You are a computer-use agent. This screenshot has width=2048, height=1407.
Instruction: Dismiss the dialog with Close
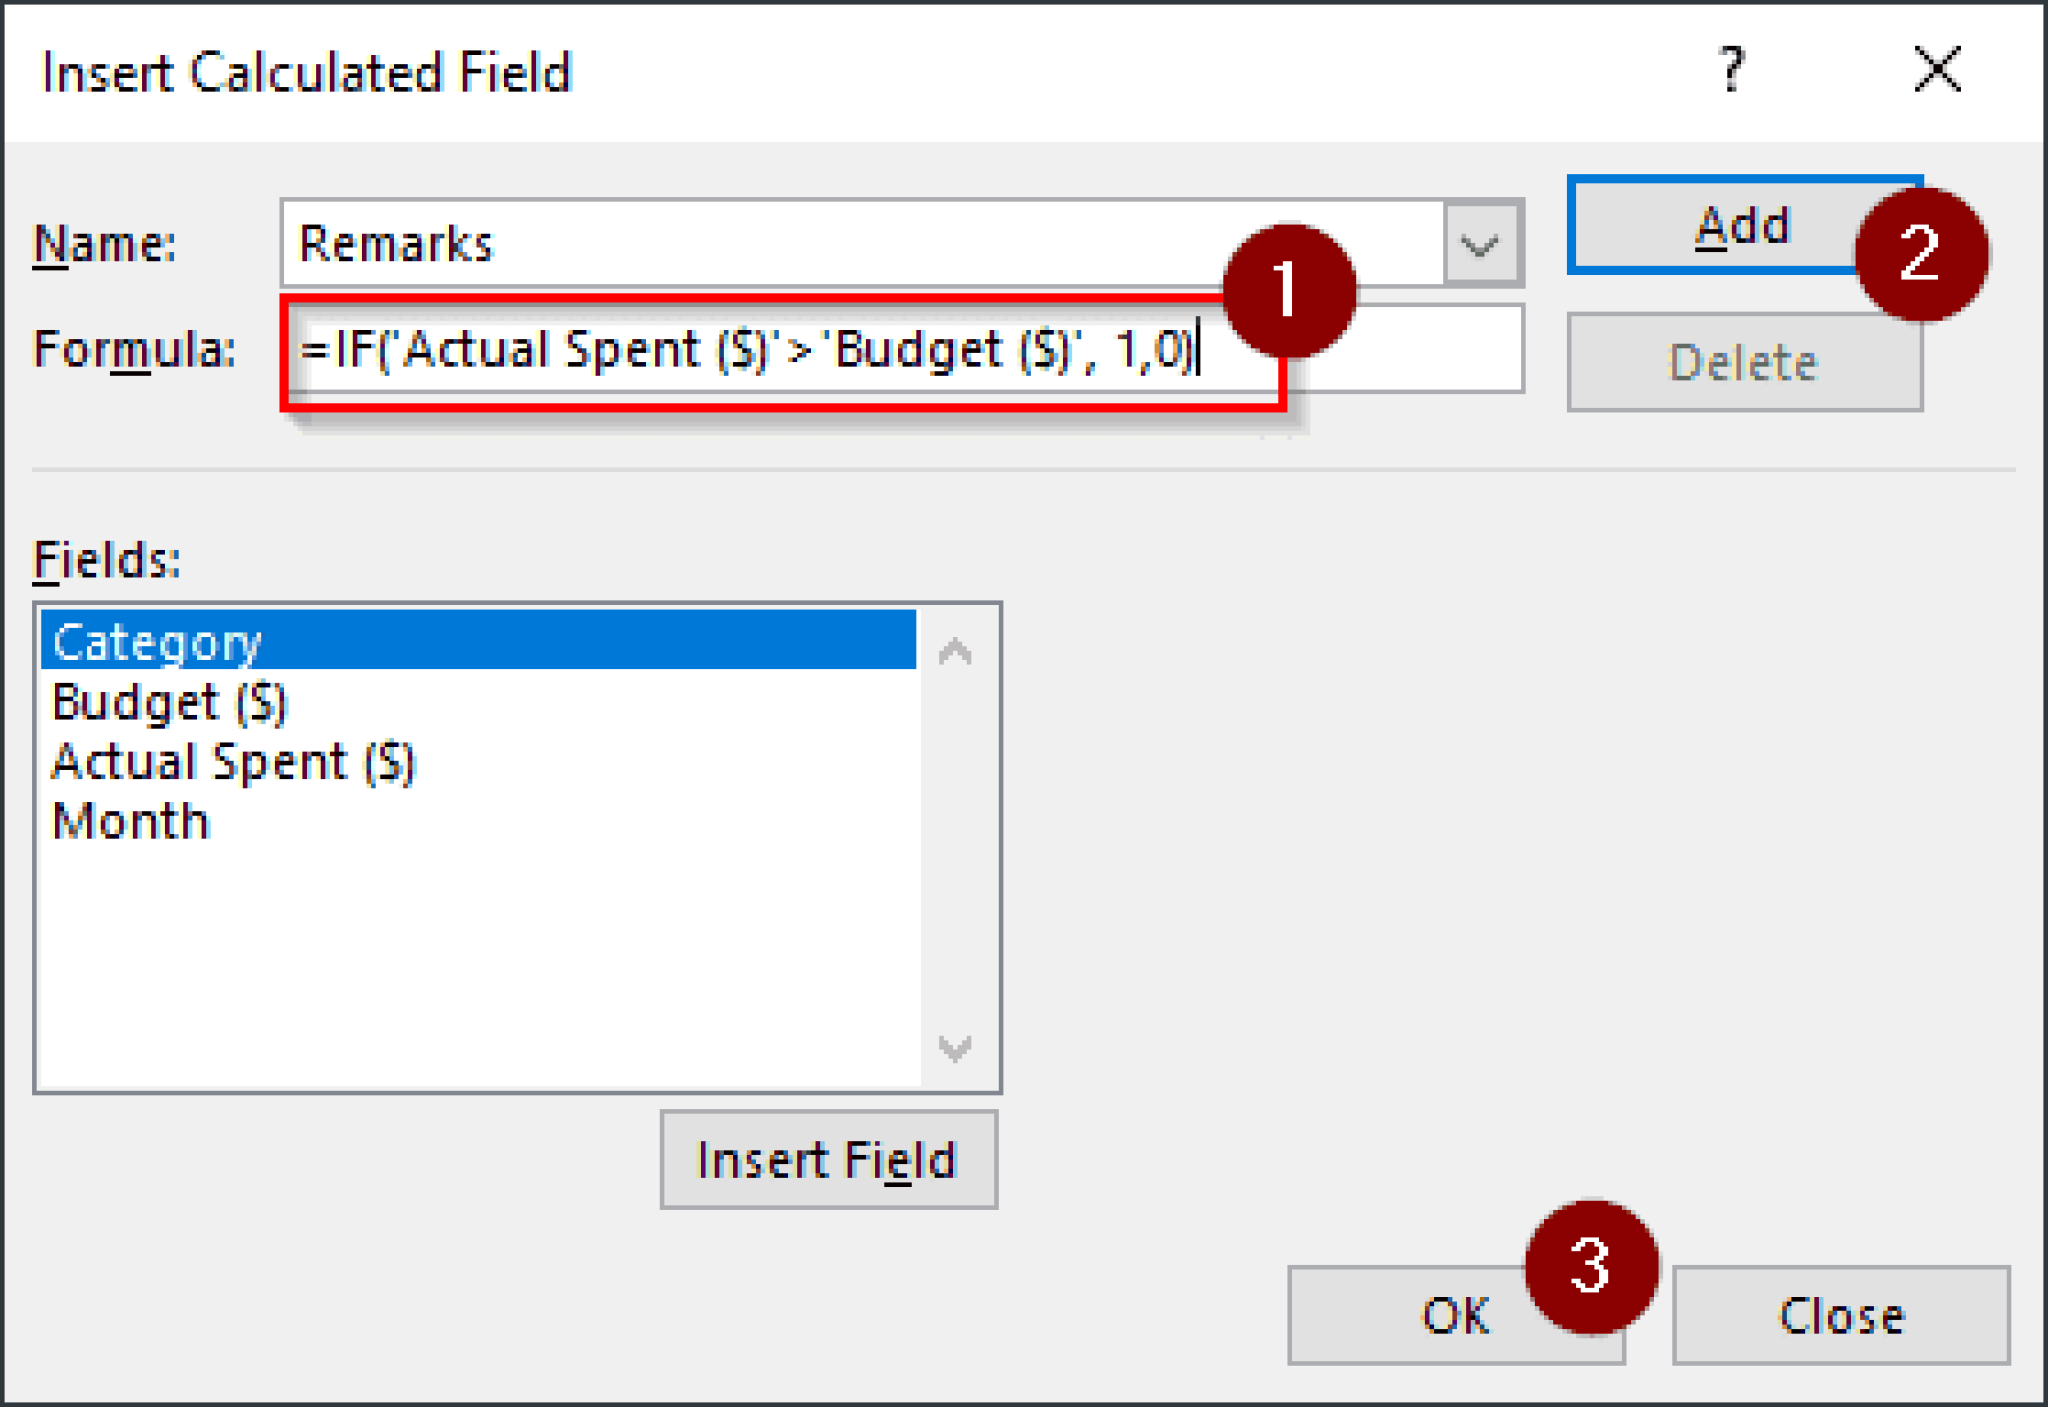[1840, 1315]
